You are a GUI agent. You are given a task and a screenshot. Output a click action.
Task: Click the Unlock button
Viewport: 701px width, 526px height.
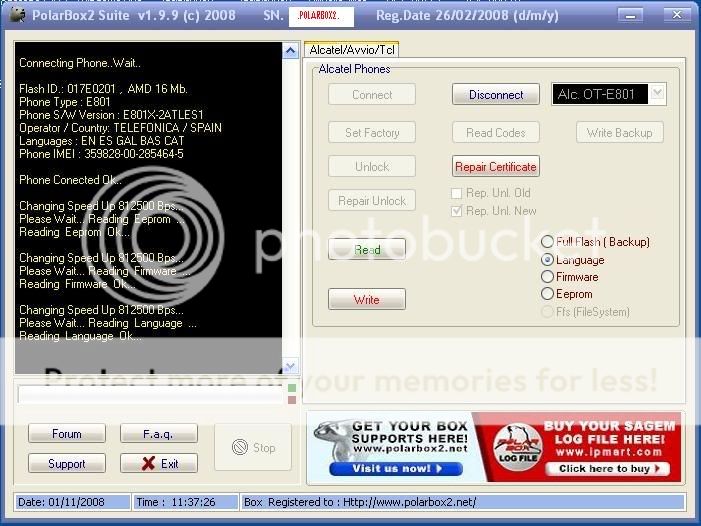[x=372, y=167]
